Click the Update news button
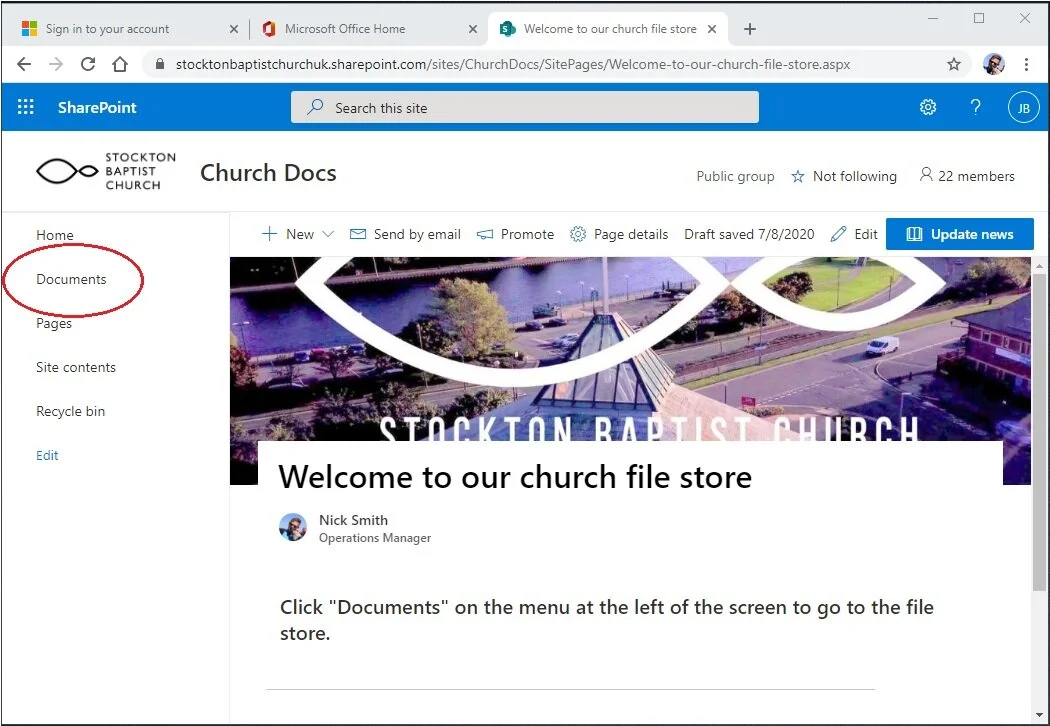 (x=960, y=234)
